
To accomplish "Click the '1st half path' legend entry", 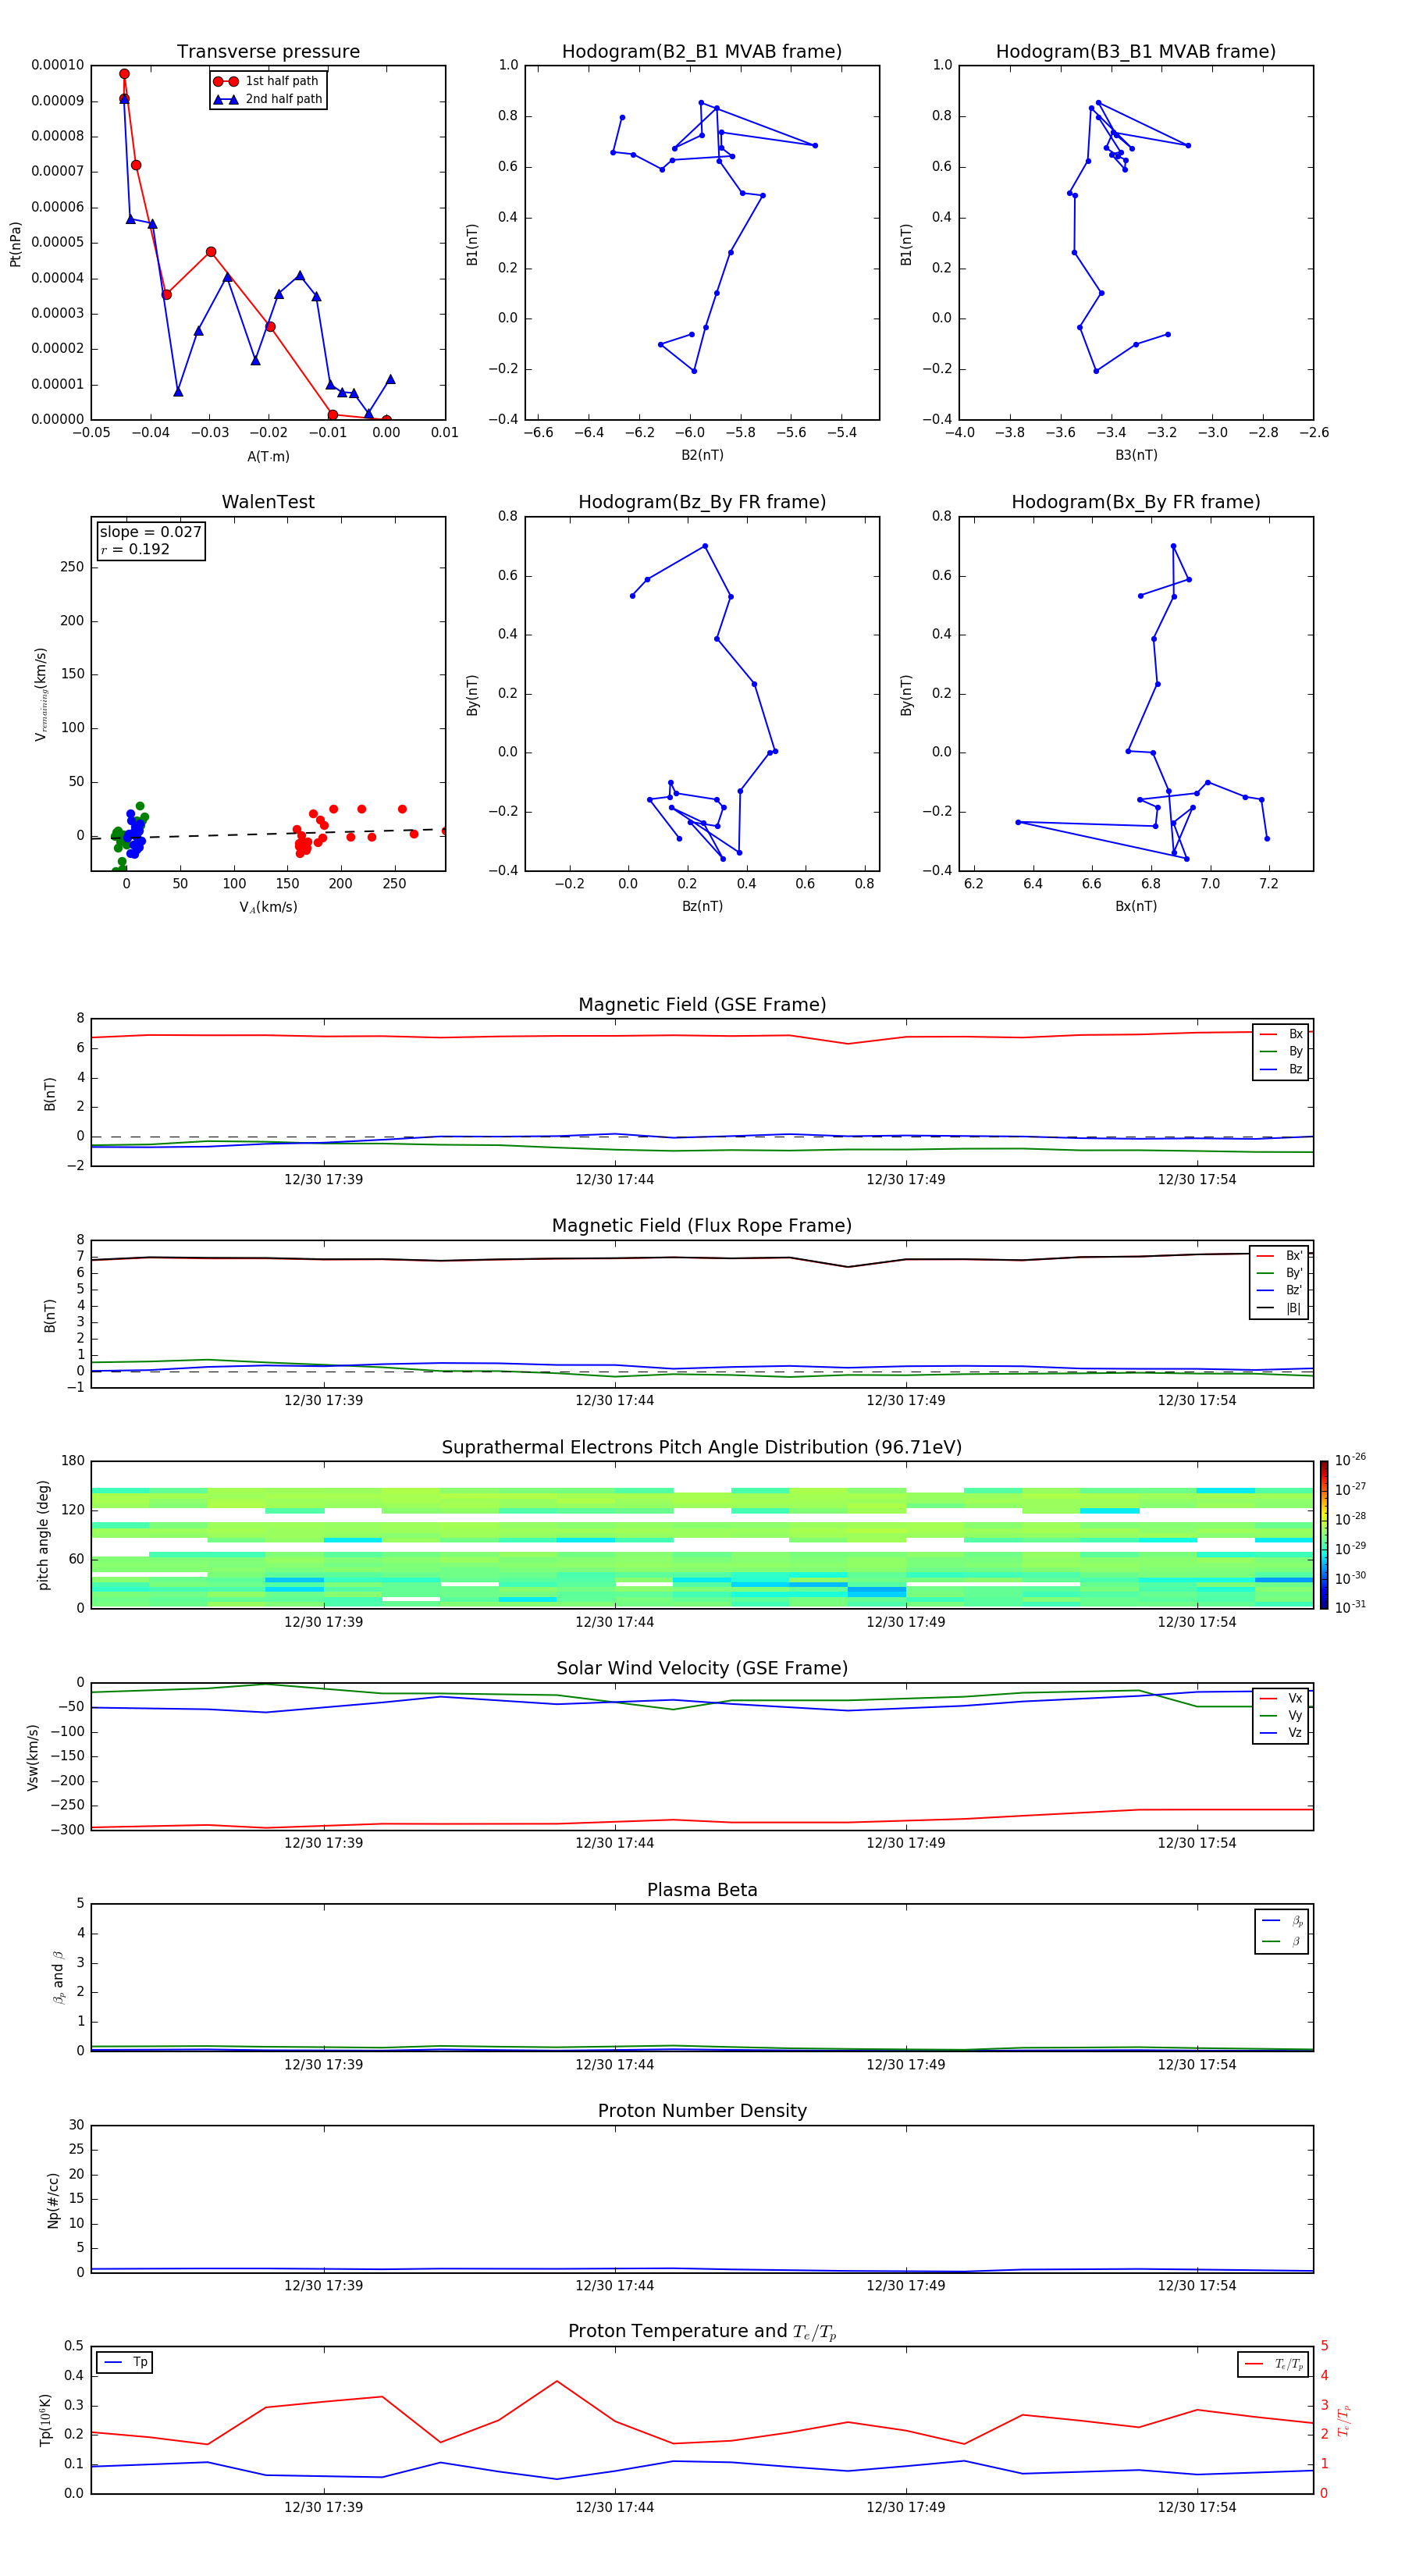I will (x=266, y=81).
